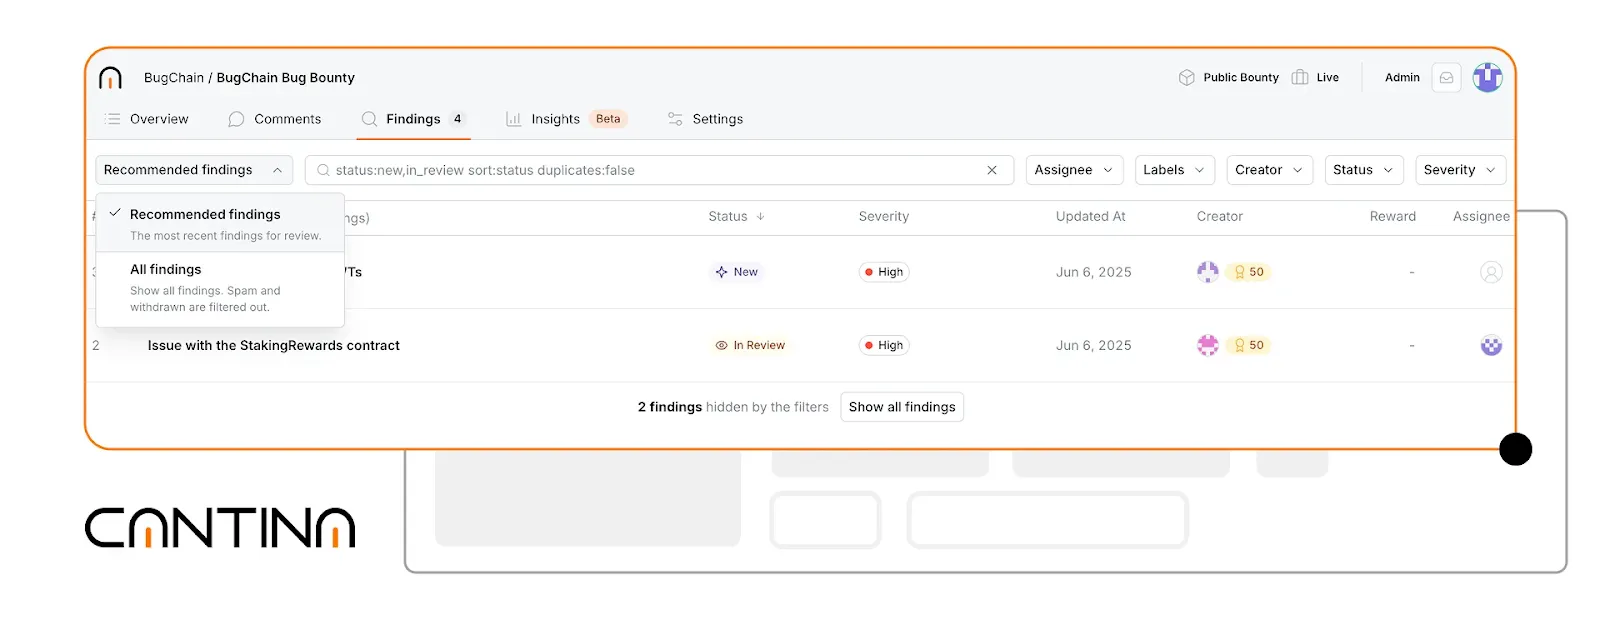
Task: Open the Severity filter dropdown
Action: pyautogui.click(x=1460, y=170)
